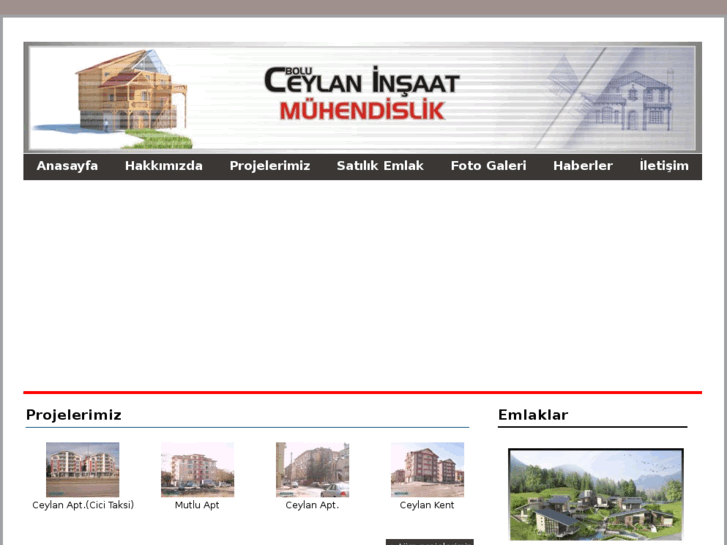Open the Ceylan Kent project thumbnail
727x545 pixels.
427,469
